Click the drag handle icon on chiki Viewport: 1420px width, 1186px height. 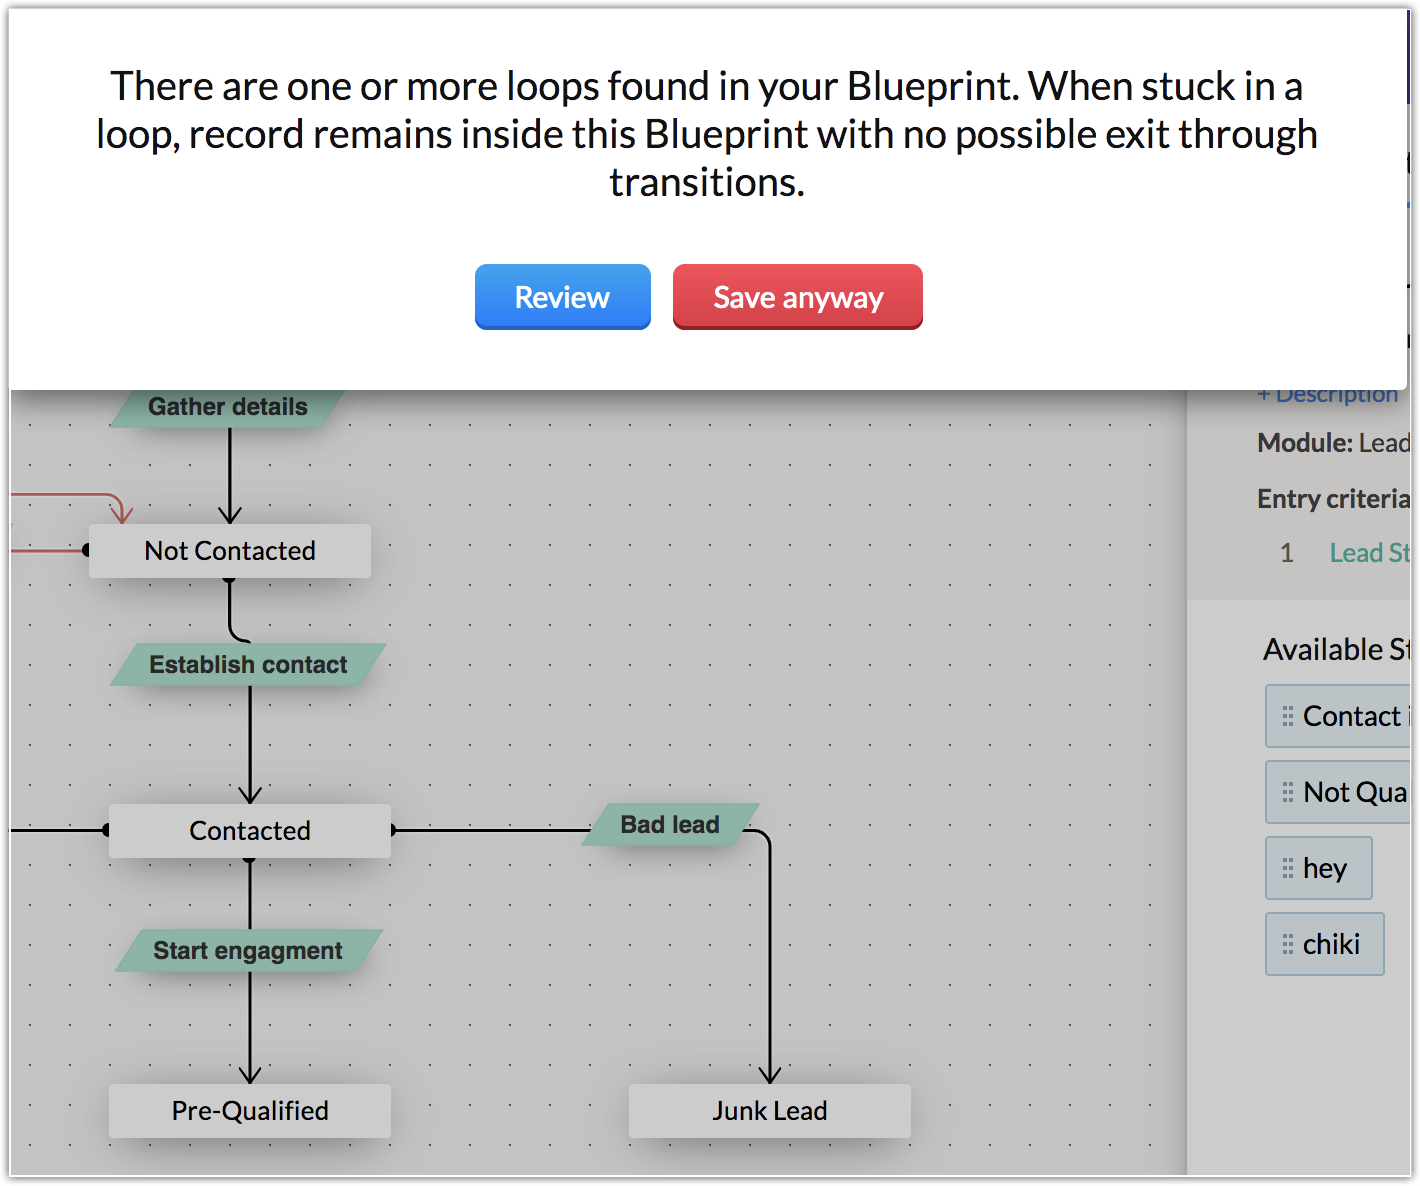pos(1288,944)
